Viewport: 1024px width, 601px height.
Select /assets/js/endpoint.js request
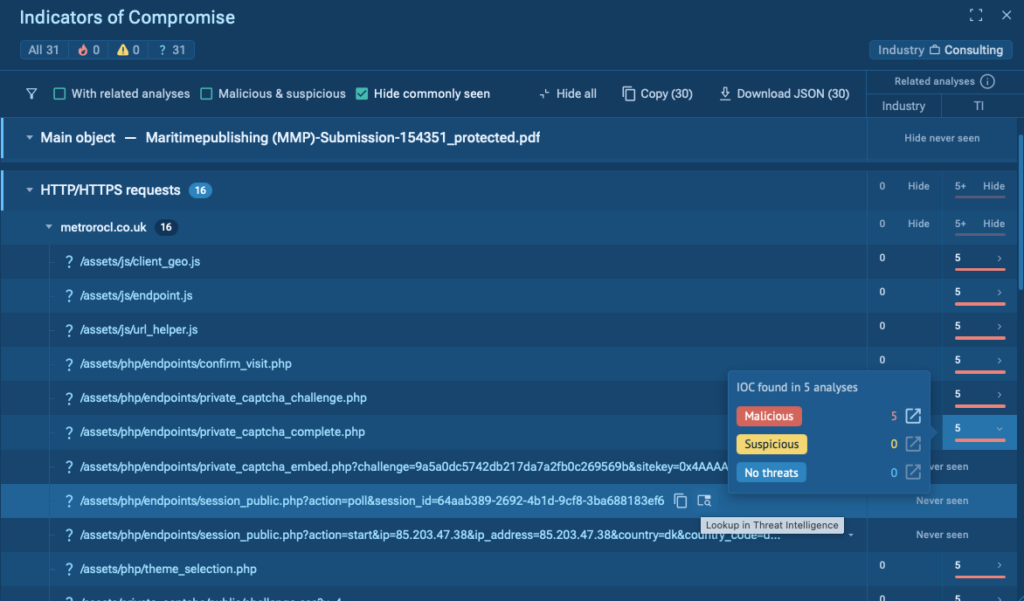tap(136, 295)
